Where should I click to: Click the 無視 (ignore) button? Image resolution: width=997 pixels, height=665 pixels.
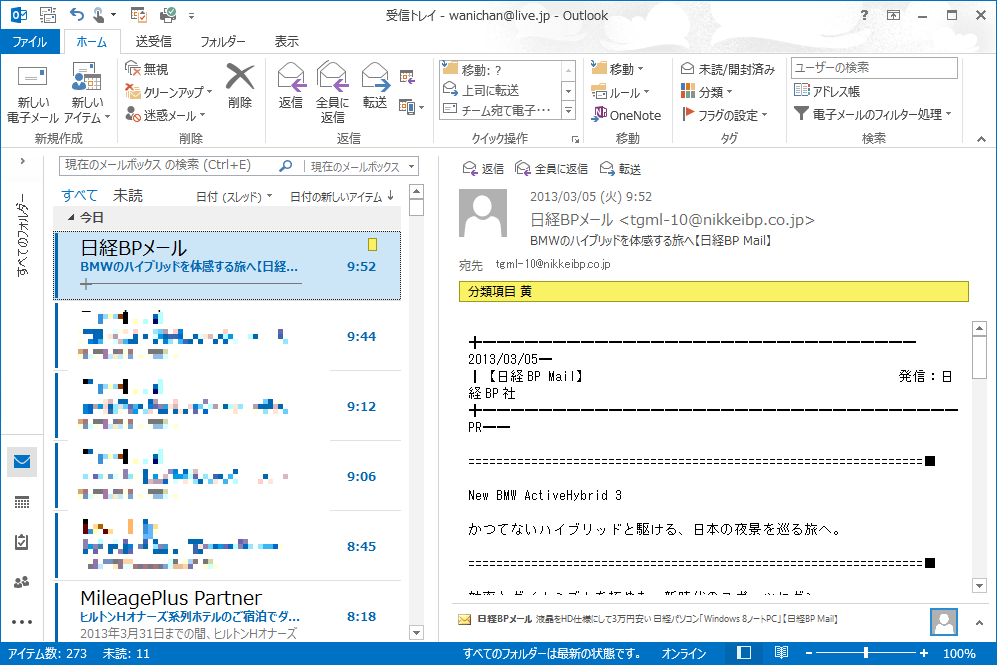147,69
